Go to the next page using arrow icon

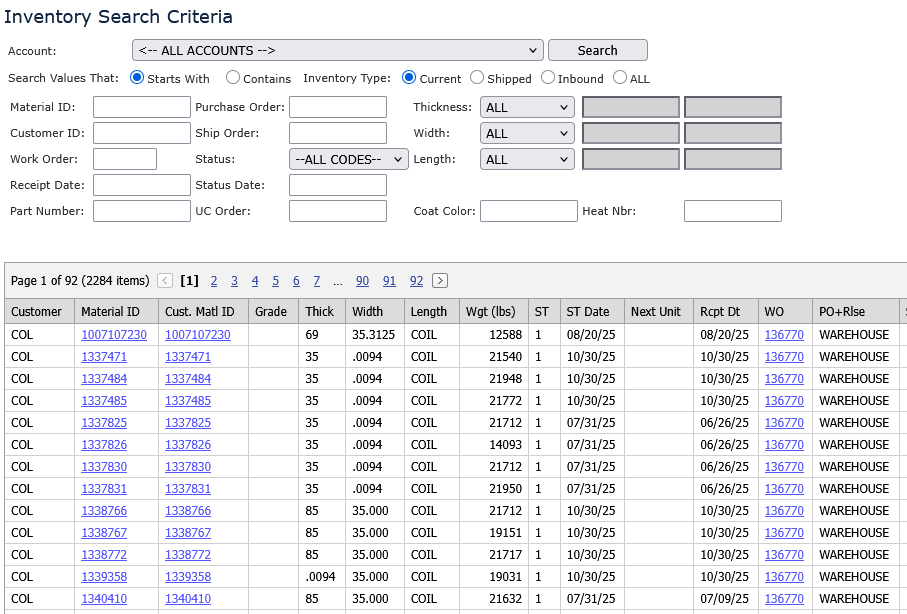(x=439, y=281)
